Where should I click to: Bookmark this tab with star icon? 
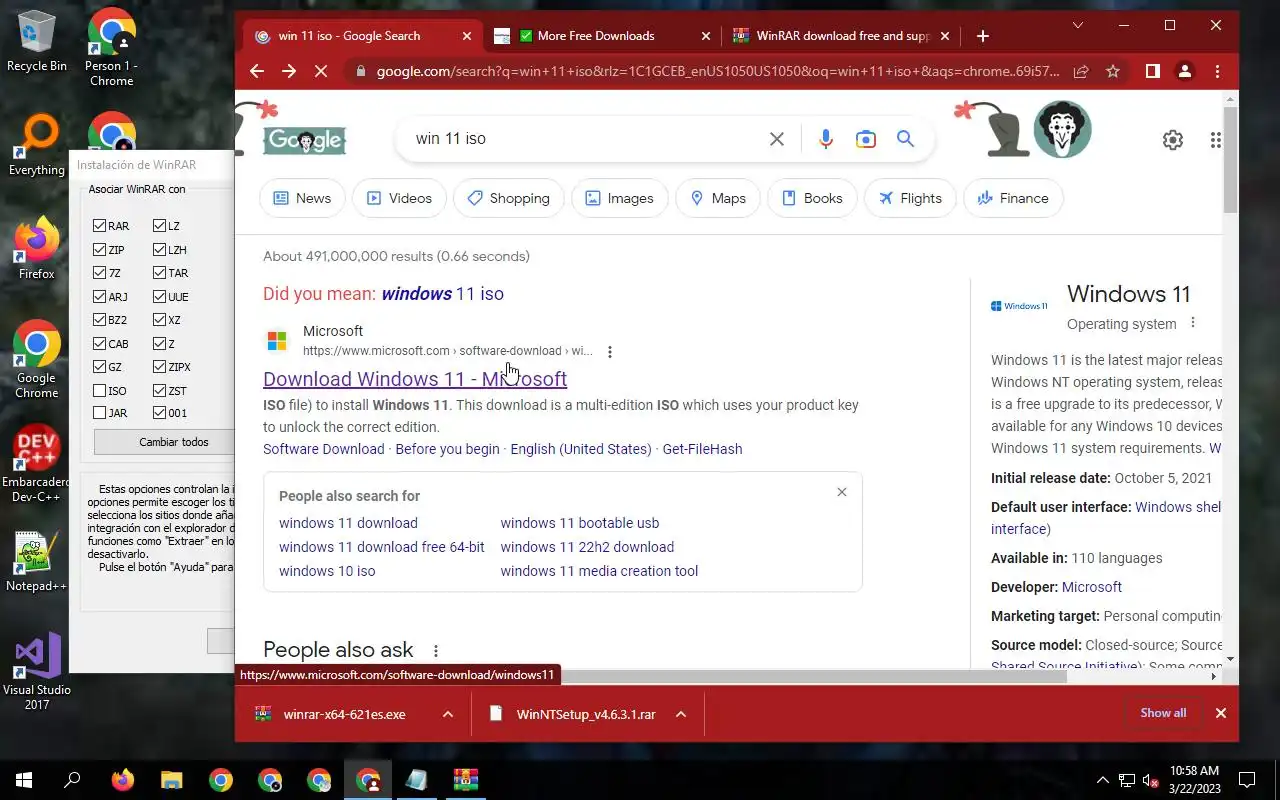(x=1113, y=71)
